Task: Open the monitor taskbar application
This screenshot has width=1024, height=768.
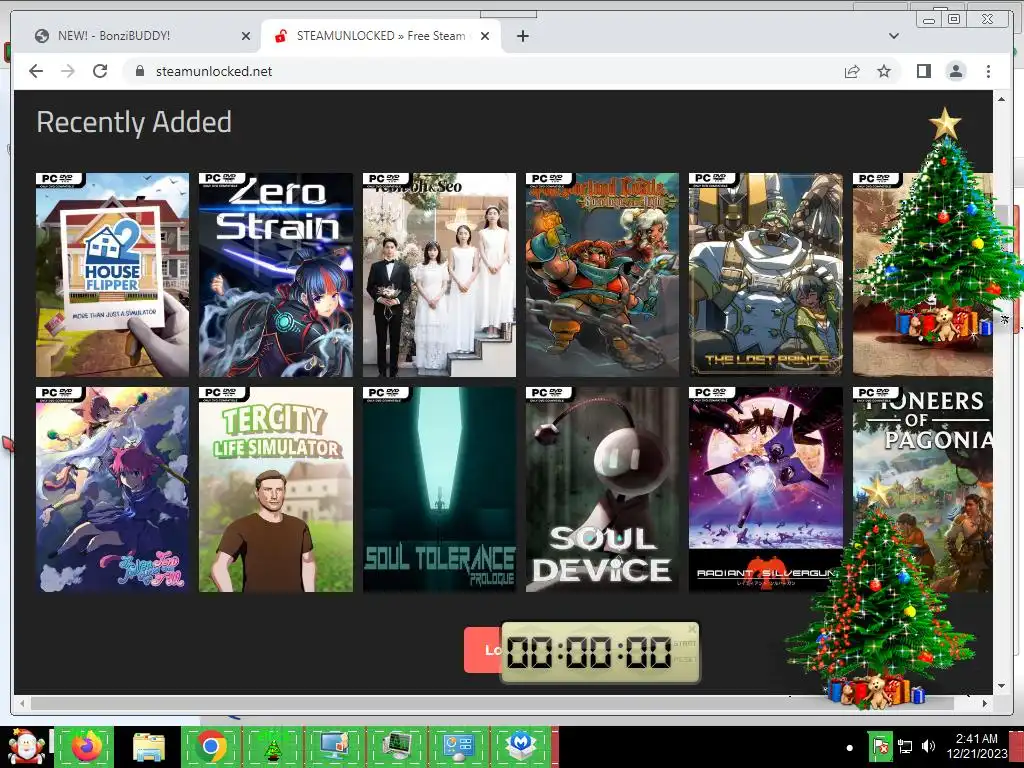Action: pos(334,746)
